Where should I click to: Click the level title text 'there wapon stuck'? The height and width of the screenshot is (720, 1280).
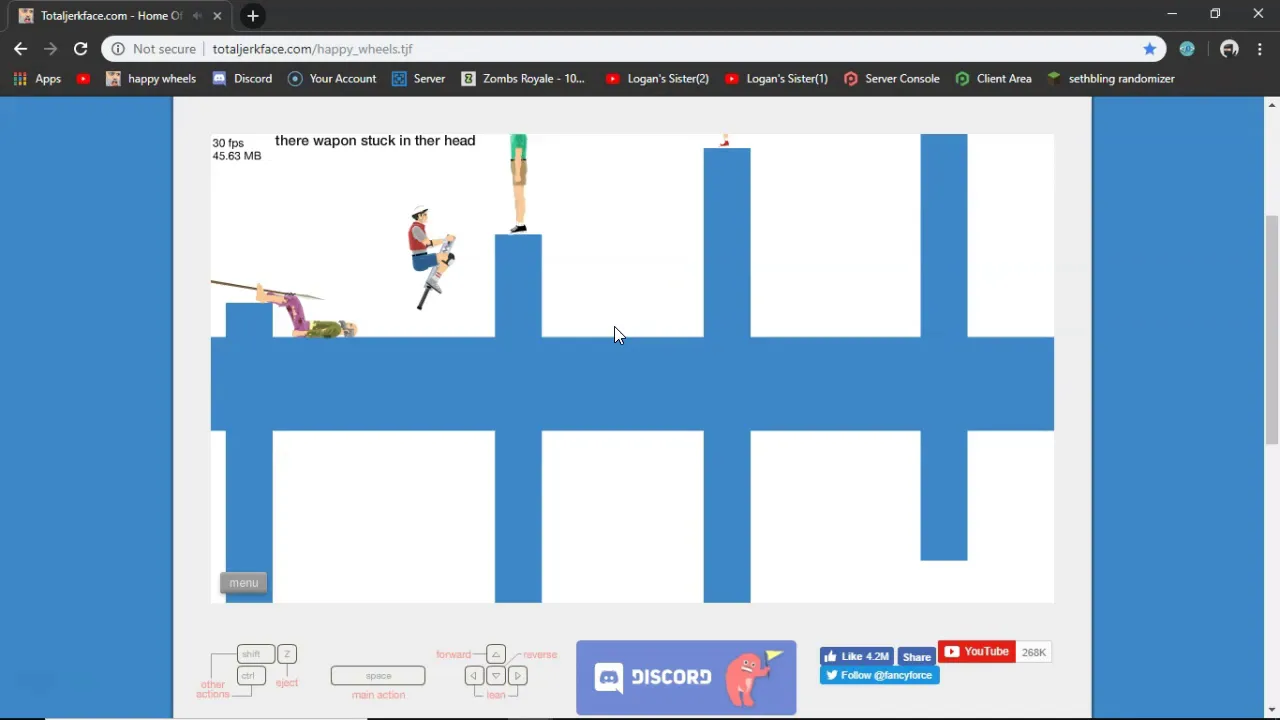(375, 141)
